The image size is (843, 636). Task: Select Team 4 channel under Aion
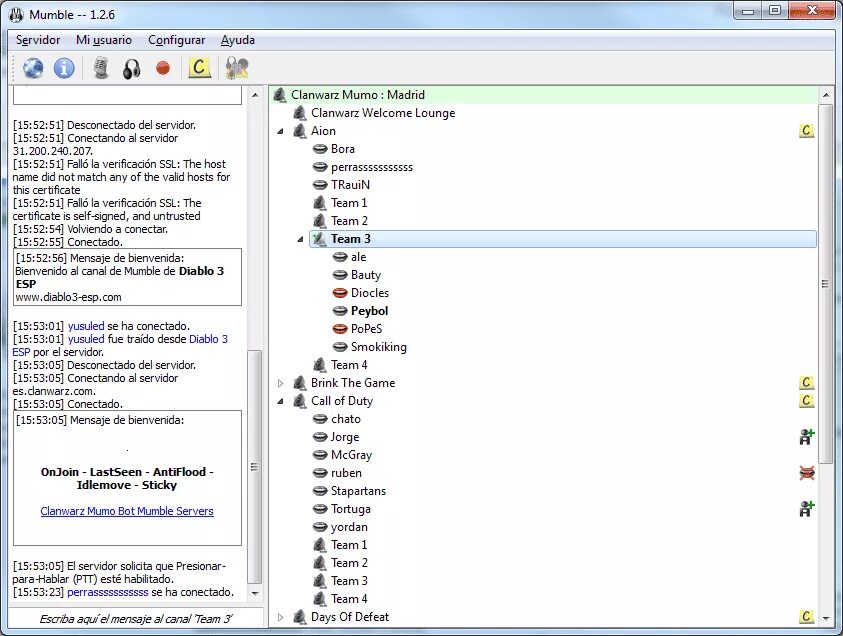click(349, 365)
